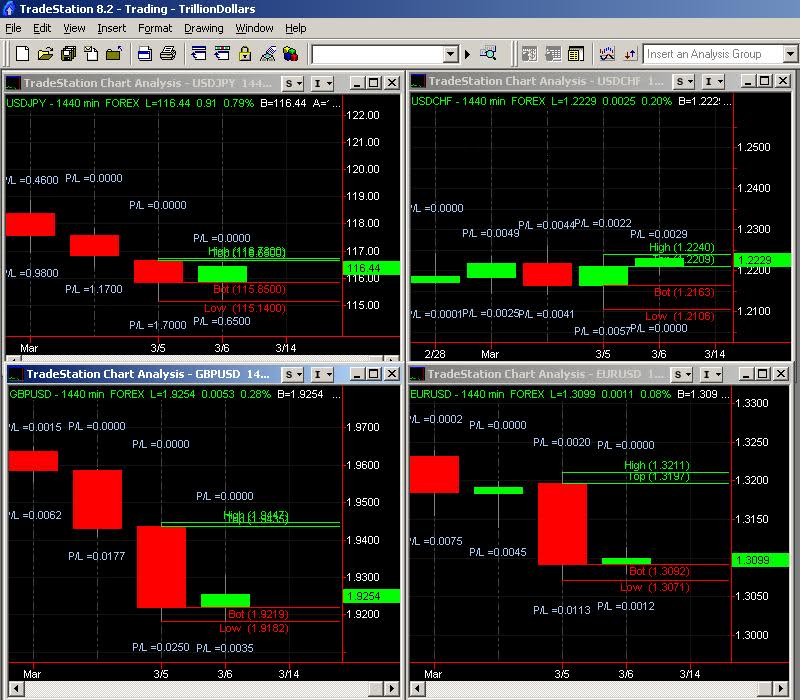The width and height of the screenshot is (800, 700).
Task: Open the S dropdown in USDCHF window
Action: [684, 81]
